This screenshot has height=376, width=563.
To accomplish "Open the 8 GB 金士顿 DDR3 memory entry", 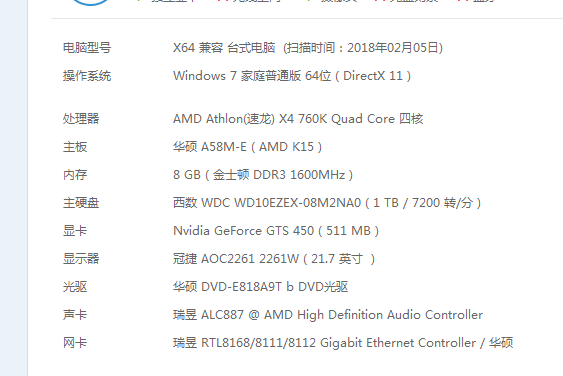I will (x=263, y=175).
